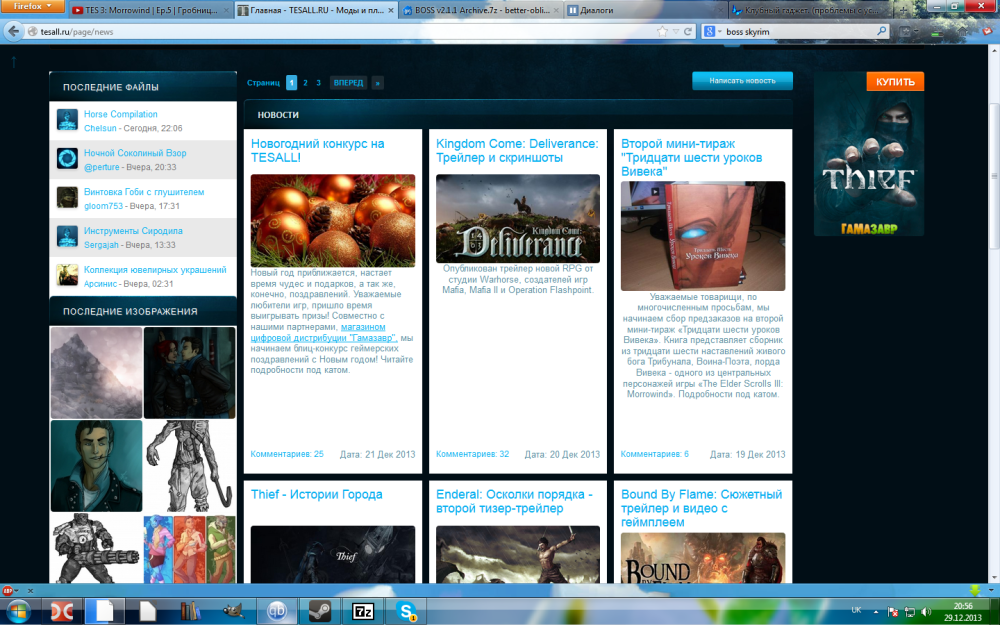Open the Ночной Соколиный Взор file link
Viewport: 1000px width, 625px height.
click(135, 153)
